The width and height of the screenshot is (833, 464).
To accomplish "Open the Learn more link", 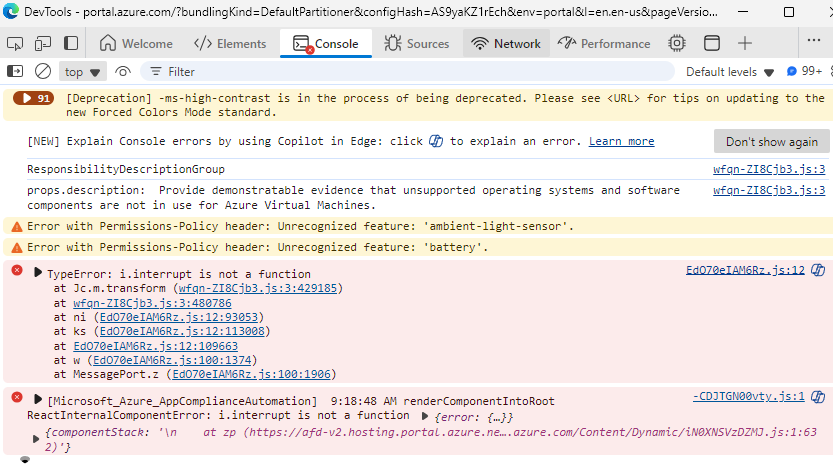I will [621, 141].
